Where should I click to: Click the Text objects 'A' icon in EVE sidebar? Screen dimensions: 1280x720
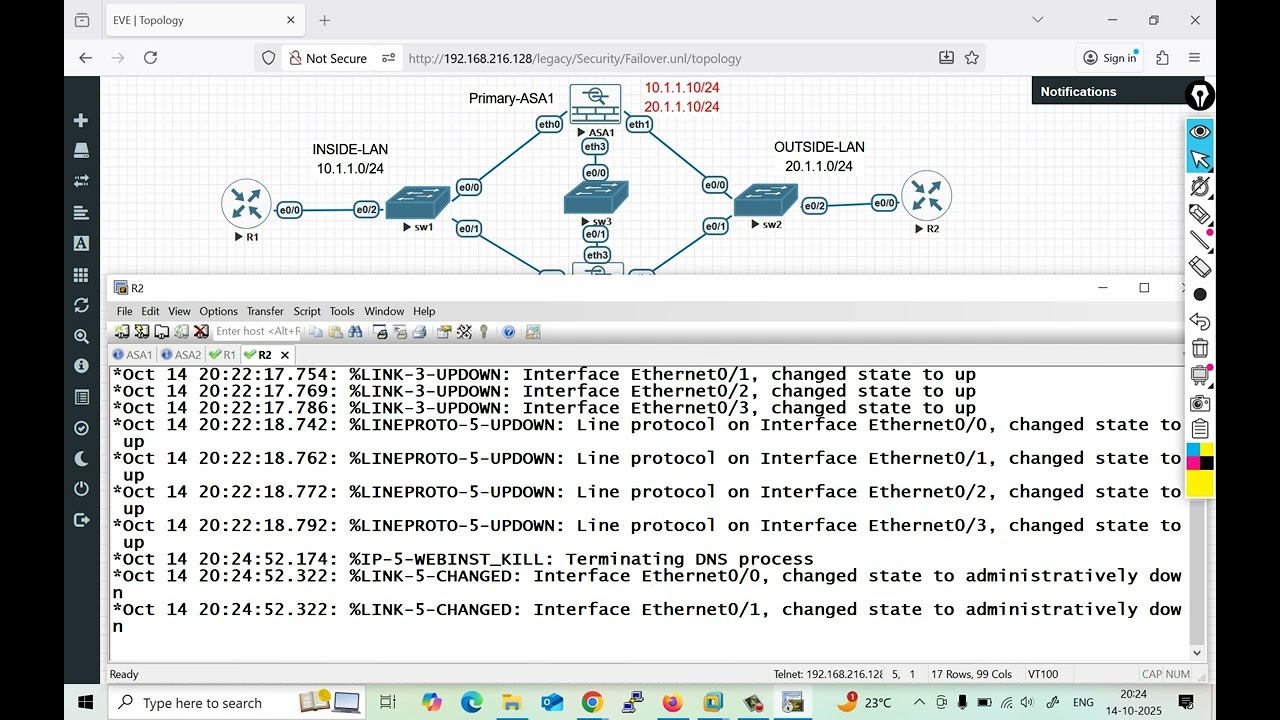coord(81,243)
